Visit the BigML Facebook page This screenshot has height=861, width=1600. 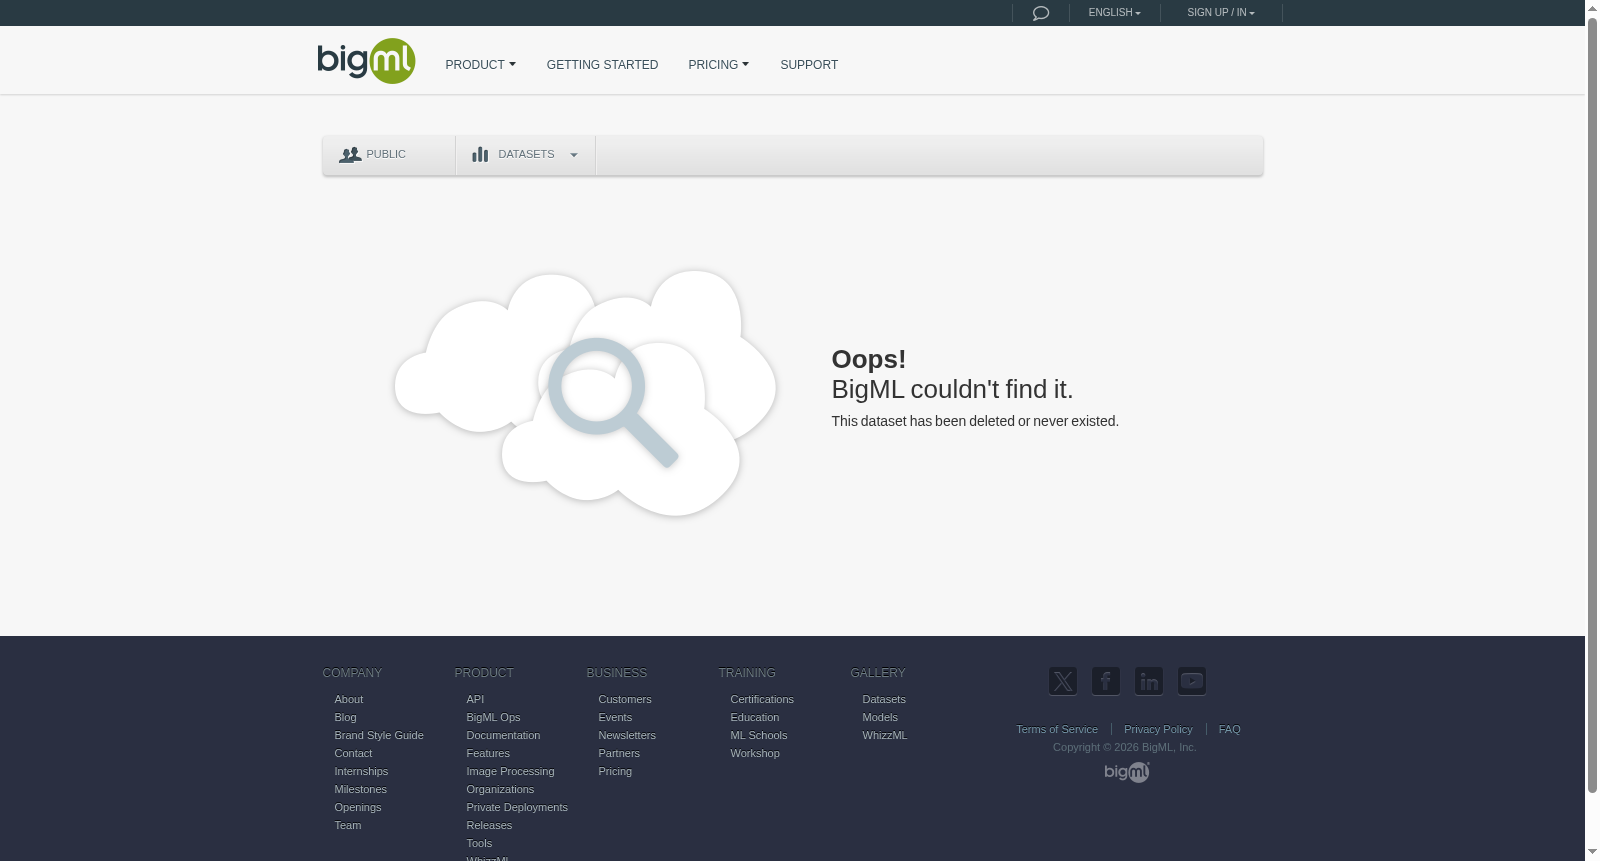click(x=1106, y=681)
